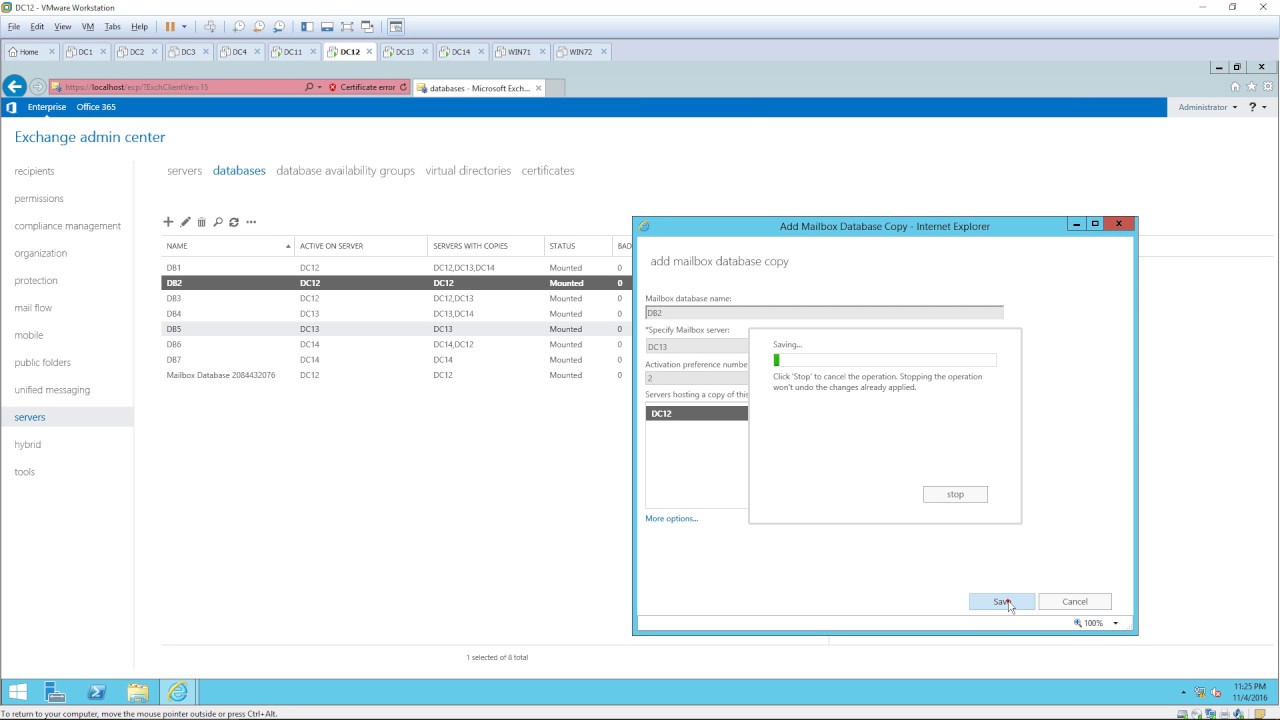This screenshot has width=1280, height=720.
Task: Switch to the DC13 VM tab
Action: click(404, 52)
